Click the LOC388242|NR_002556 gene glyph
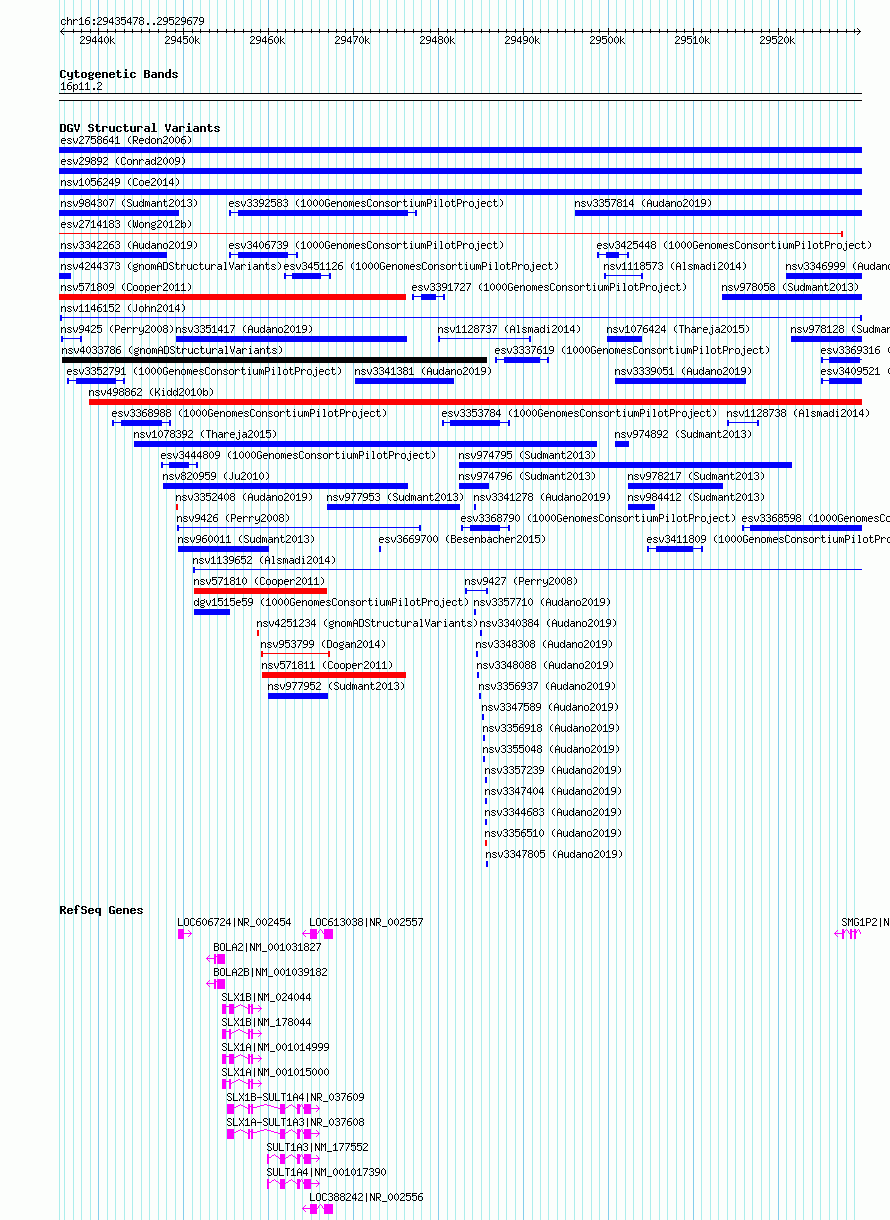 click(x=318, y=1208)
